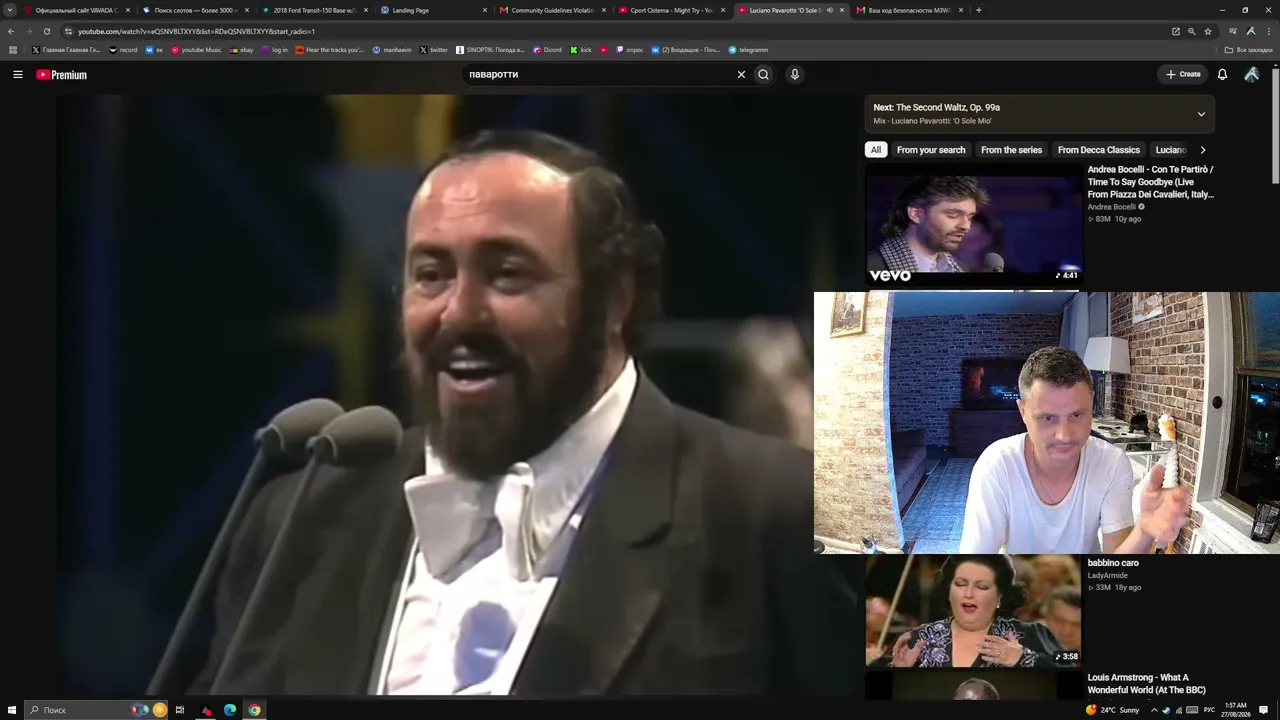This screenshot has height=720, width=1280.
Task: Switch to the VAVADA official site tab
Action: pyautogui.click(x=78, y=10)
